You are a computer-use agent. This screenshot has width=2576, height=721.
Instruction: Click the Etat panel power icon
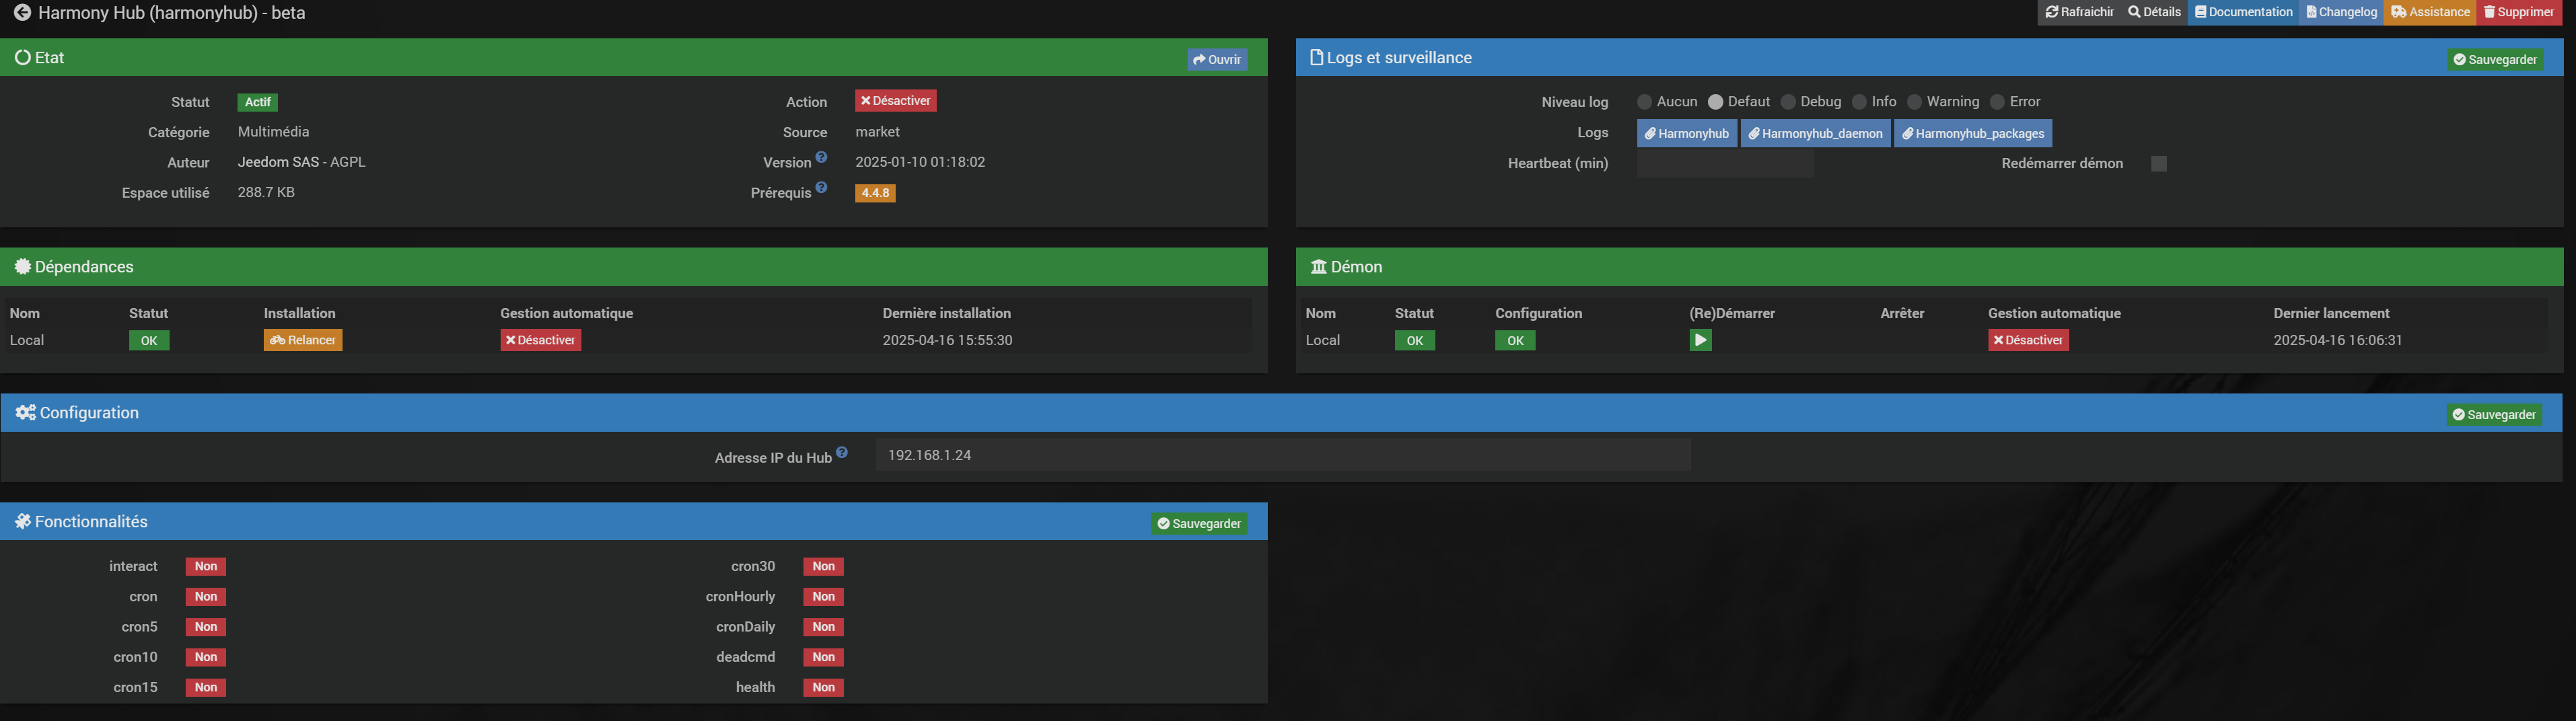coord(23,57)
